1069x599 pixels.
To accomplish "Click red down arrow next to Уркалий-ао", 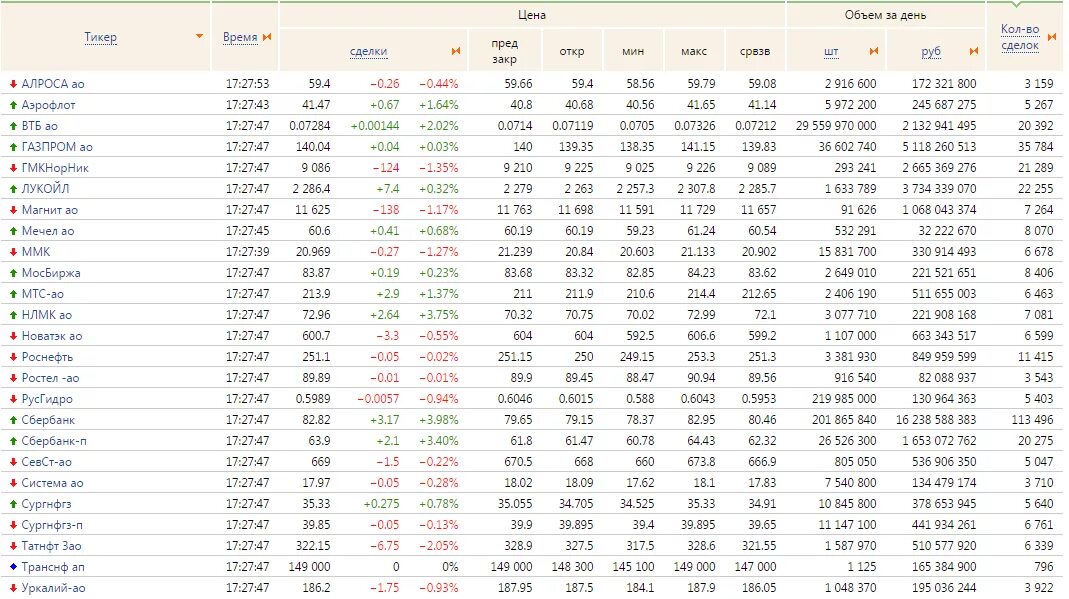I will (13, 587).
